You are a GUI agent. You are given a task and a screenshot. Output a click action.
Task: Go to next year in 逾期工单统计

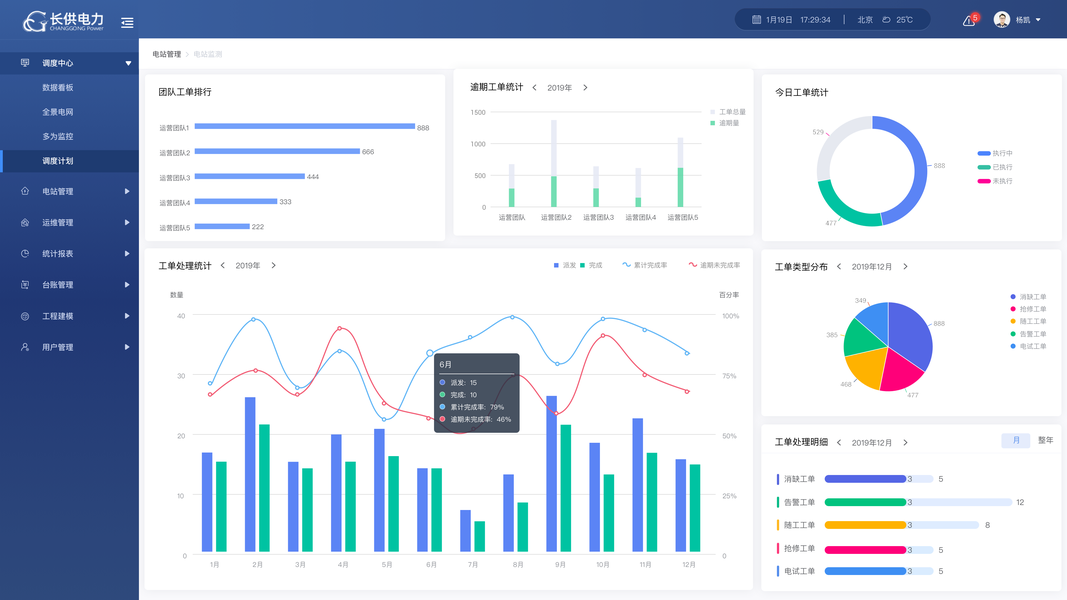[585, 88]
